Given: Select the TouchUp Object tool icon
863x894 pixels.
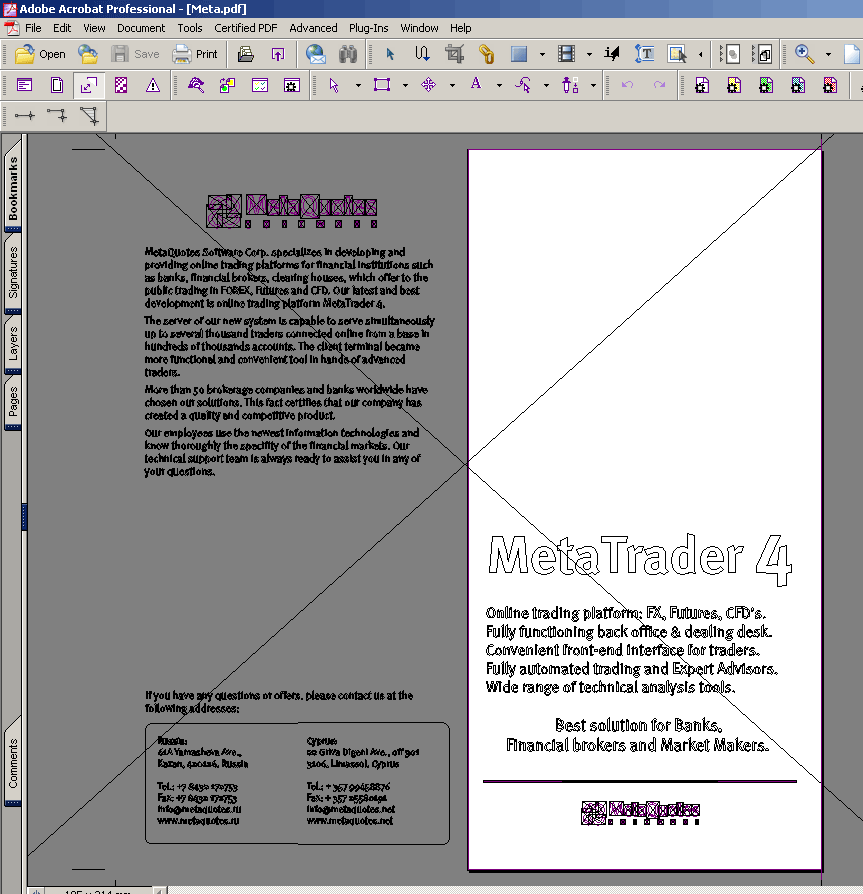Looking at the screenshot, I should (x=677, y=54).
